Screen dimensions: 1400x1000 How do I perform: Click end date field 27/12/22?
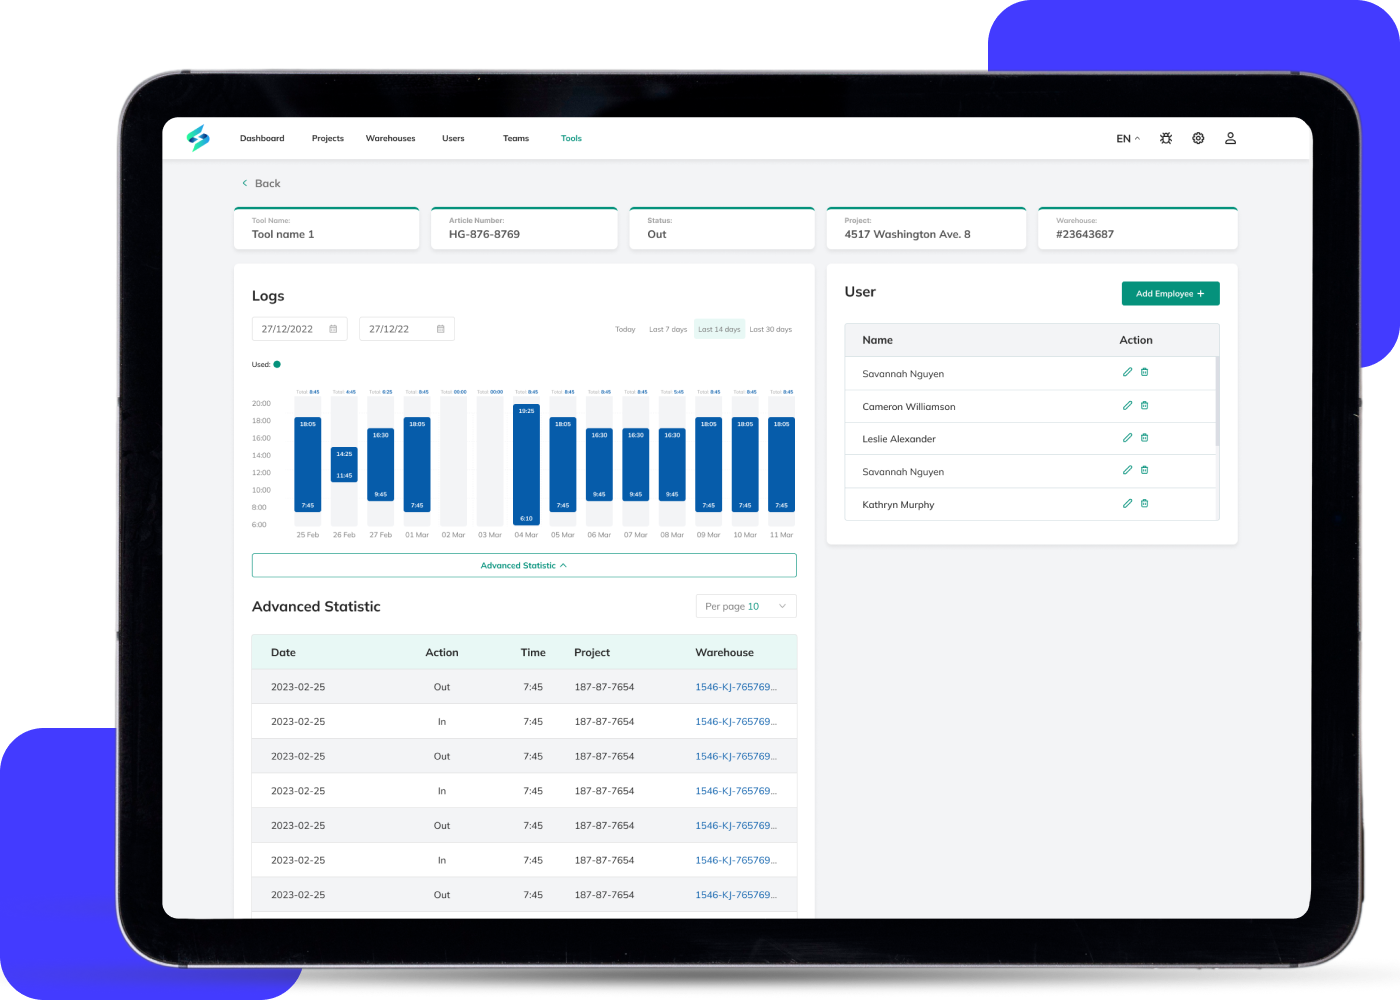(406, 329)
